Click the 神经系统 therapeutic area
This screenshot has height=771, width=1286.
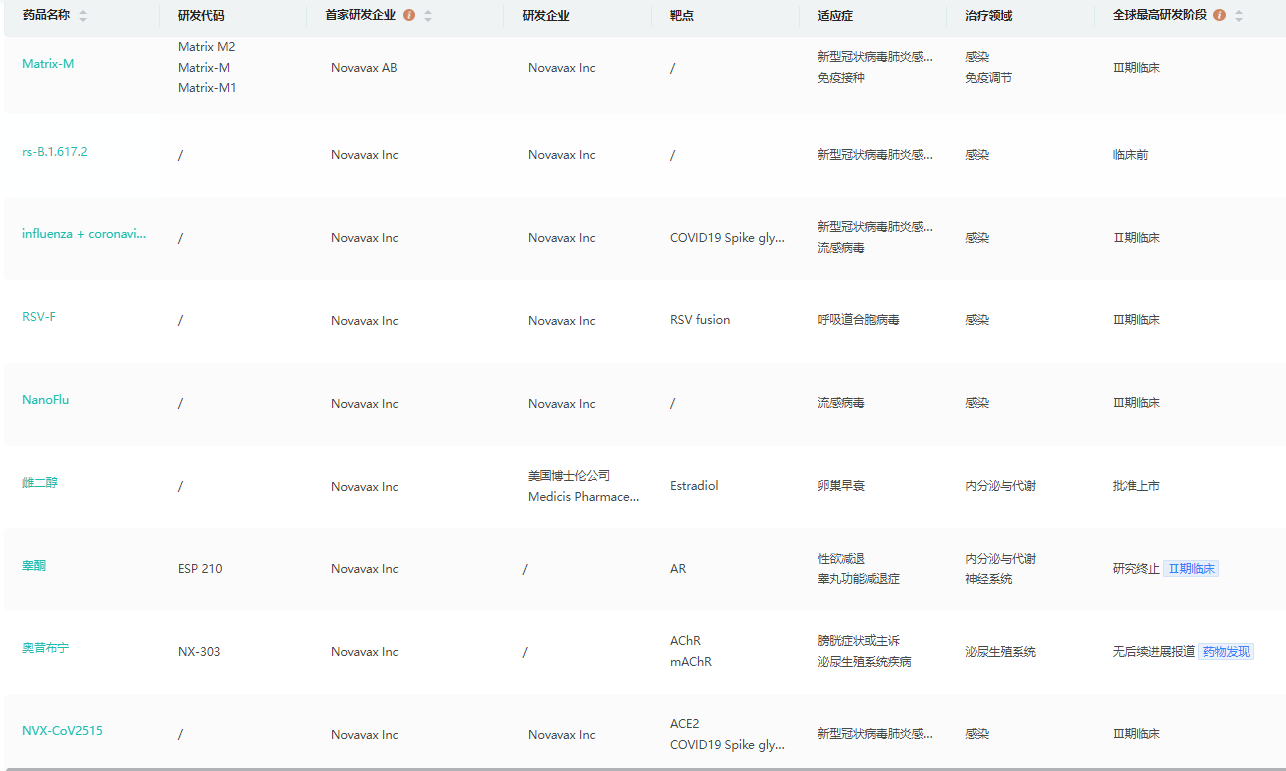coord(988,579)
